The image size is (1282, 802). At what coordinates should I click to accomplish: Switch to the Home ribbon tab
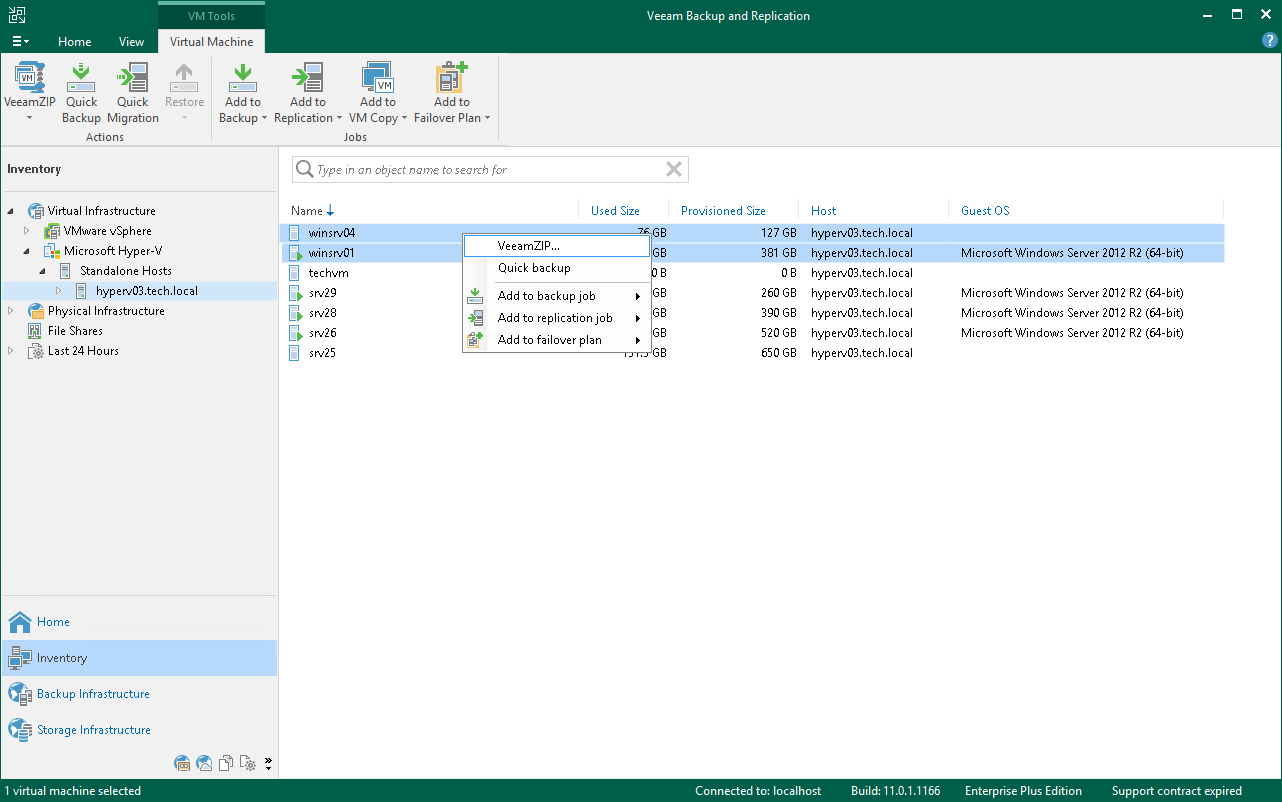point(75,41)
